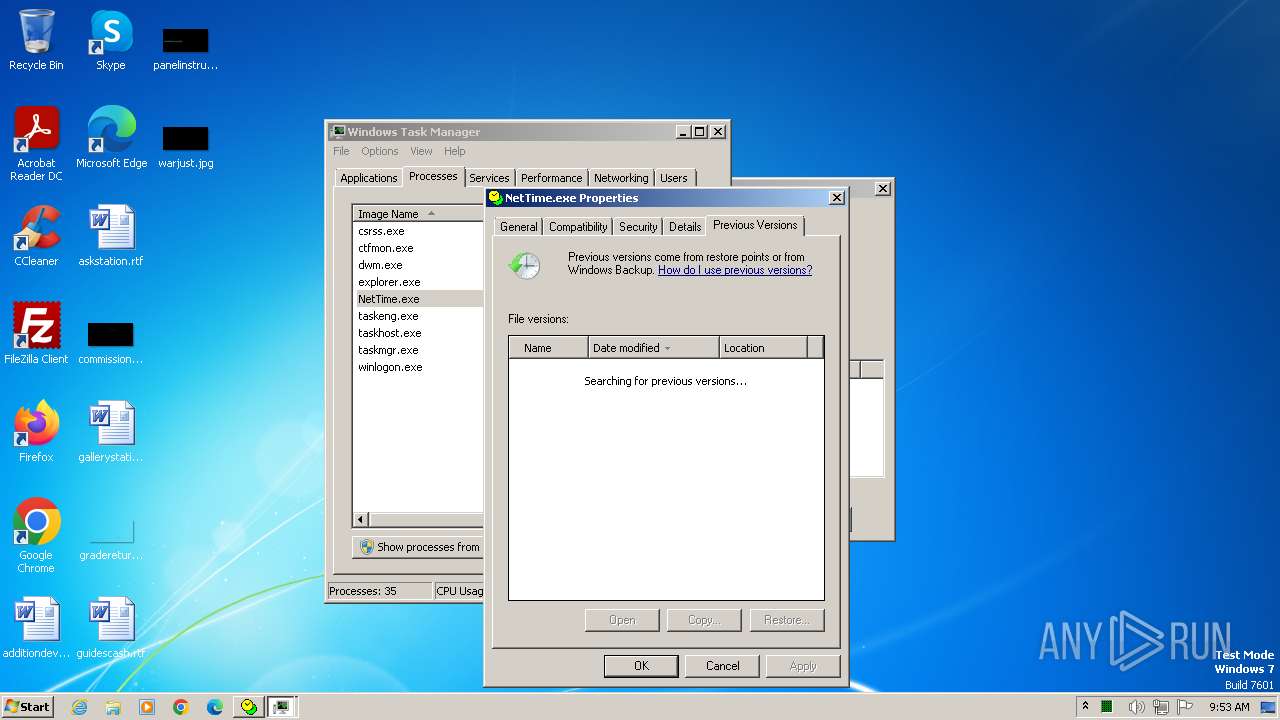Select the General tab in Properties
Screen dimensions: 1280x720
point(519,227)
